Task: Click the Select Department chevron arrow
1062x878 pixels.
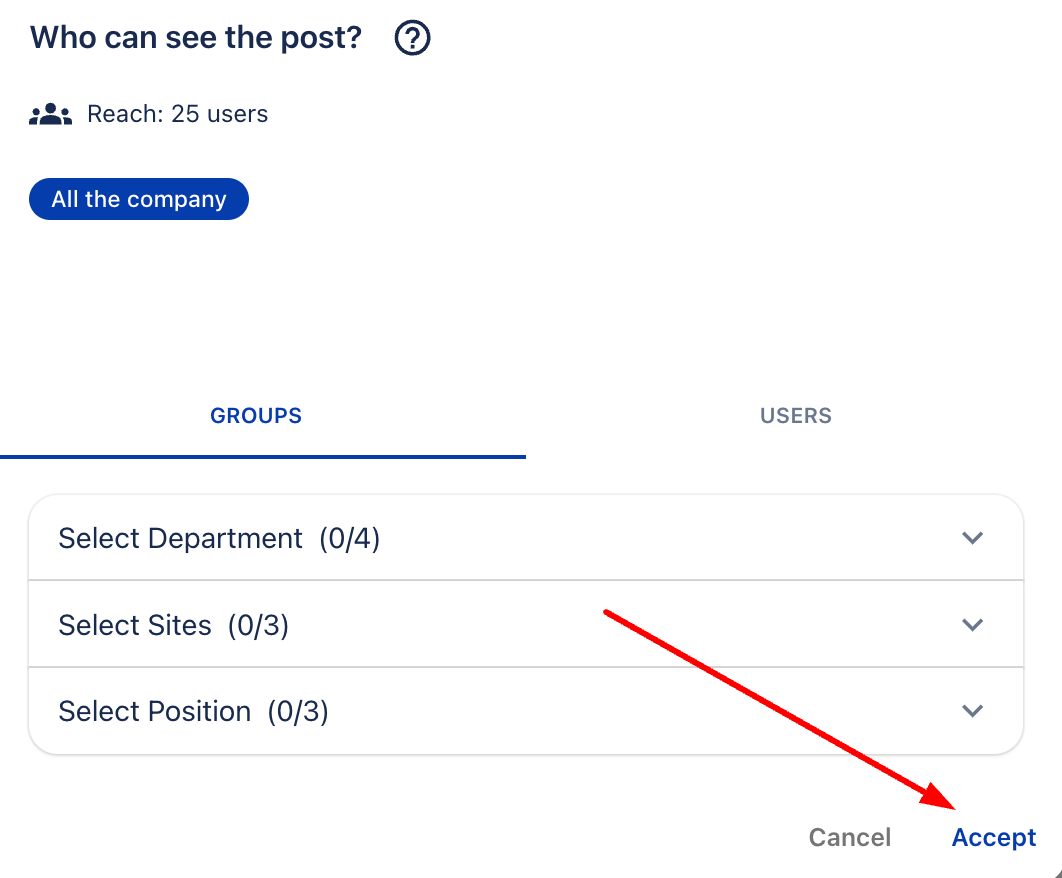Action: 972,538
